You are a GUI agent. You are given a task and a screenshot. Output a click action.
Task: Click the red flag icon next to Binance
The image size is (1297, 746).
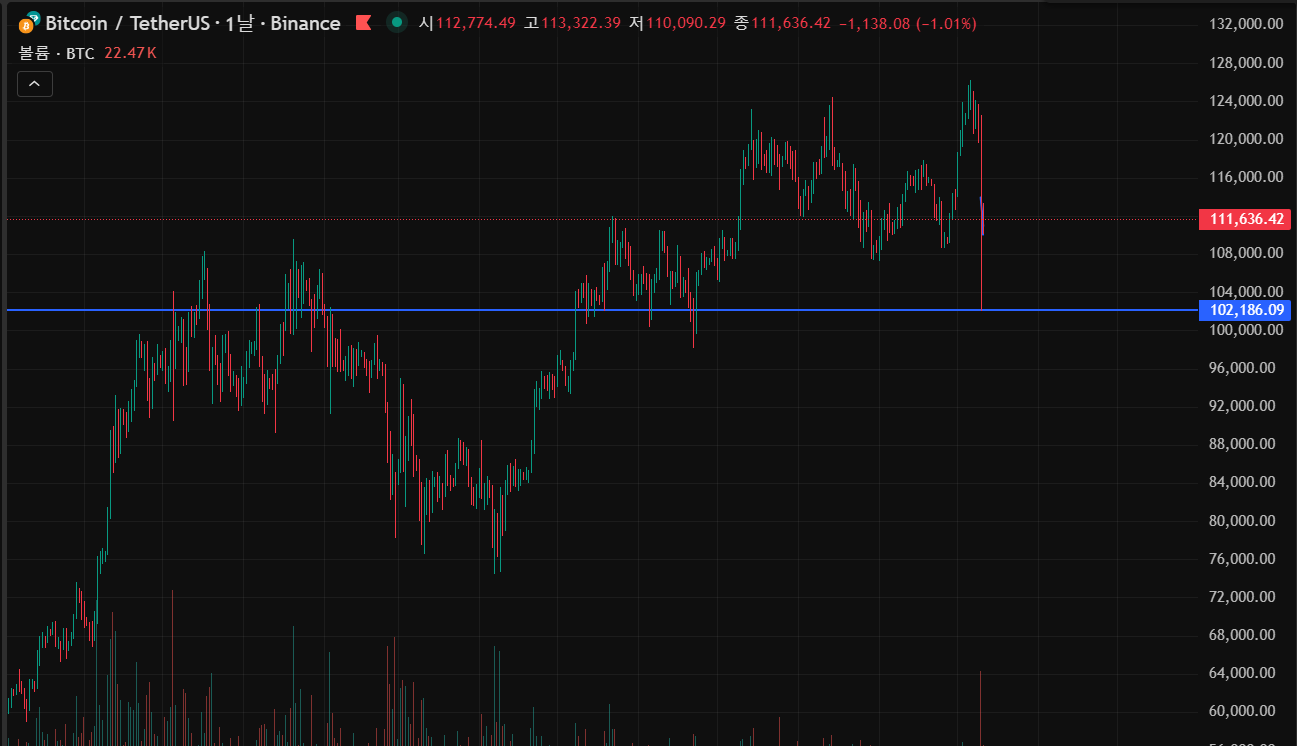coord(363,23)
